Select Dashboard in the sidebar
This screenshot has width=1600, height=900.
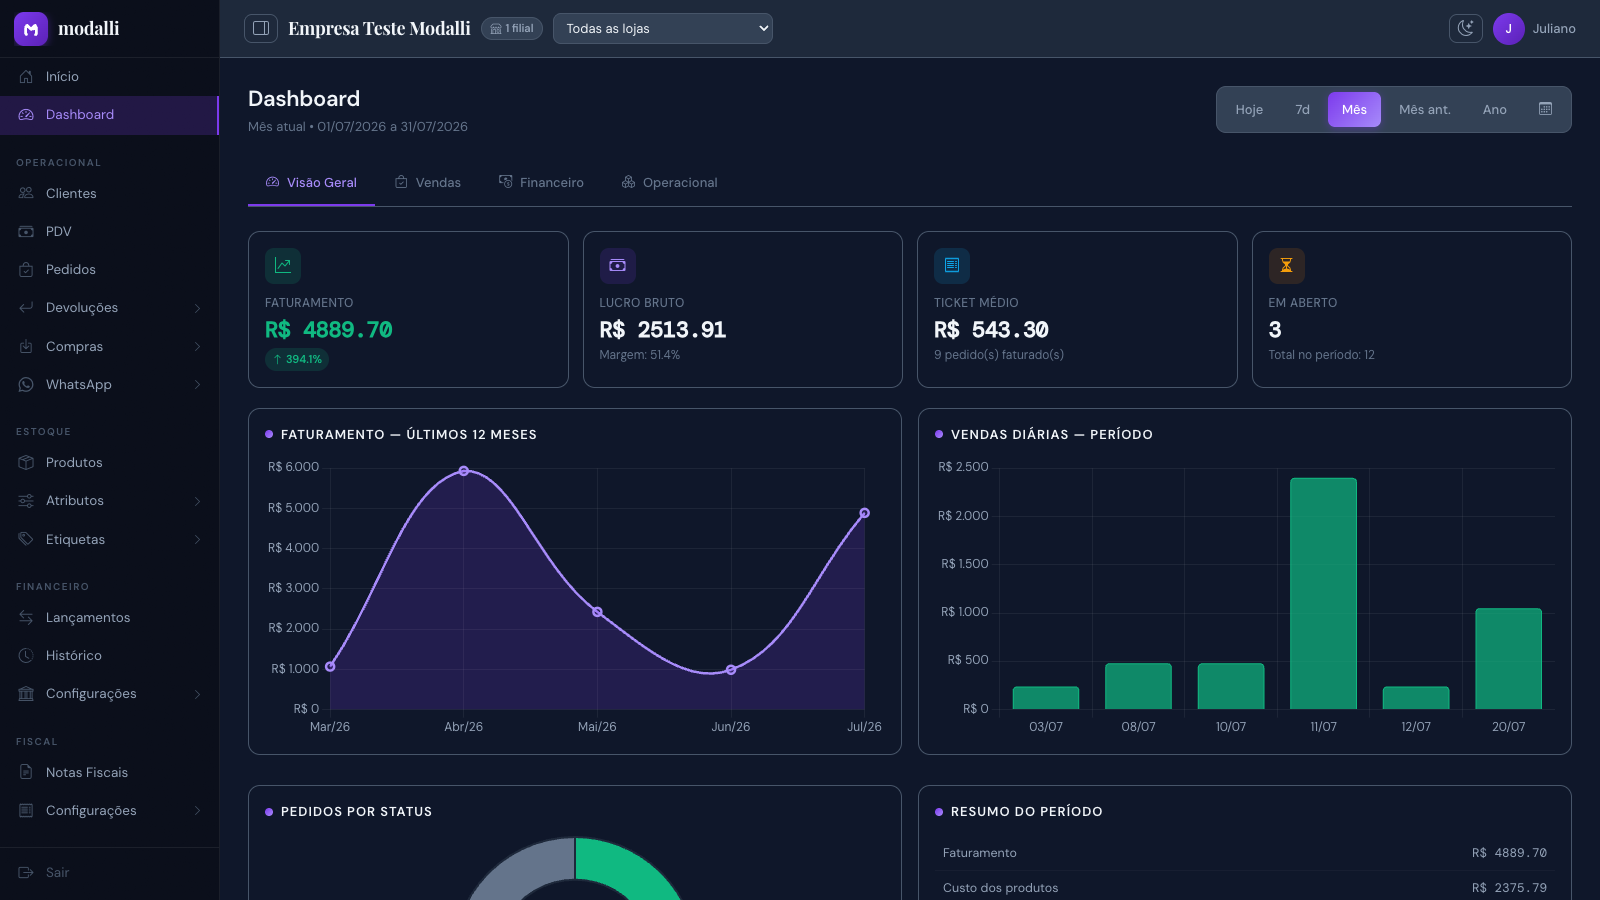tap(109, 114)
